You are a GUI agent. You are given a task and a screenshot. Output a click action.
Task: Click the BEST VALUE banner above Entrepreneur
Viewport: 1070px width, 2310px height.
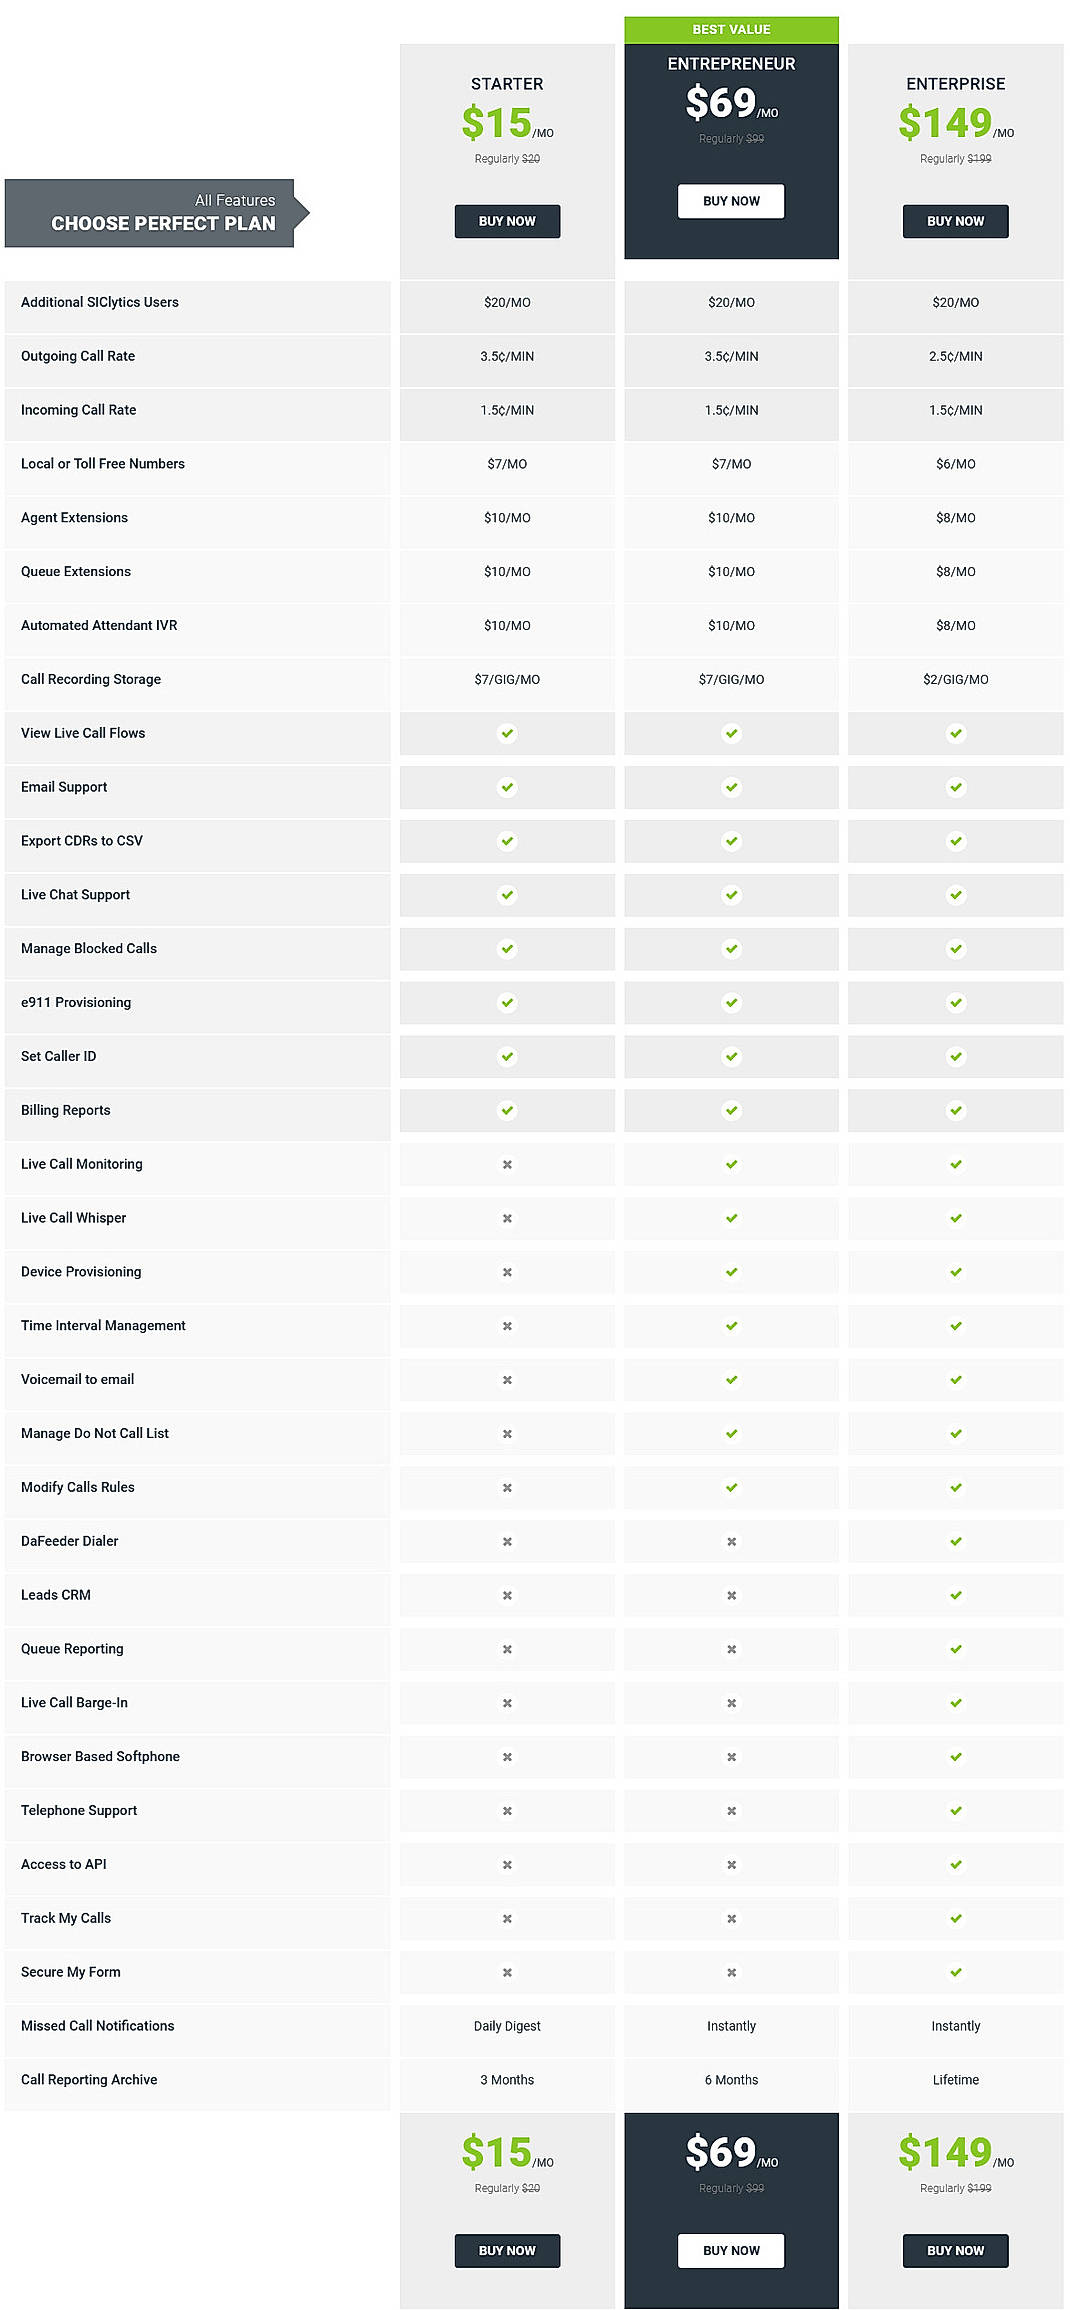(731, 29)
